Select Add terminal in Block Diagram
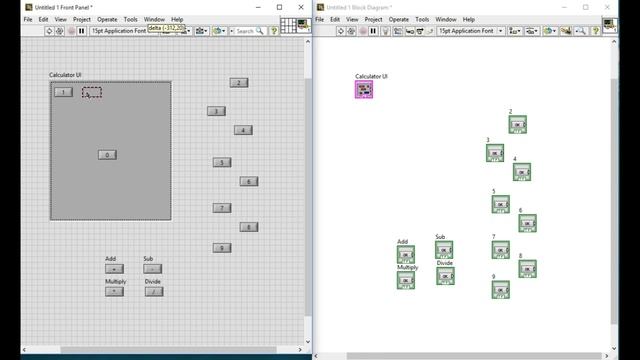The height and width of the screenshot is (360, 640). pyautogui.click(x=406, y=255)
